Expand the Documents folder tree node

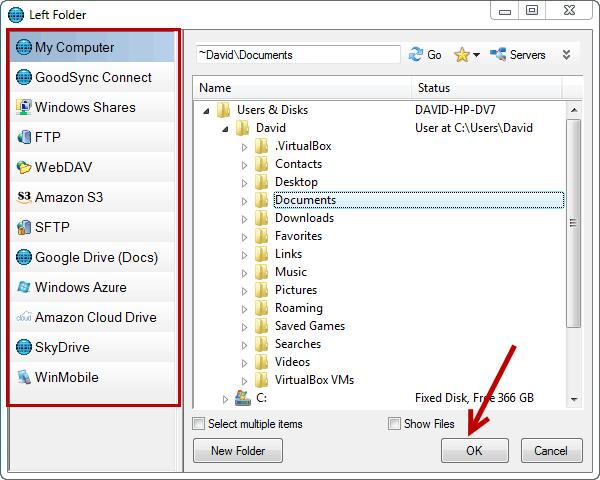245,201
